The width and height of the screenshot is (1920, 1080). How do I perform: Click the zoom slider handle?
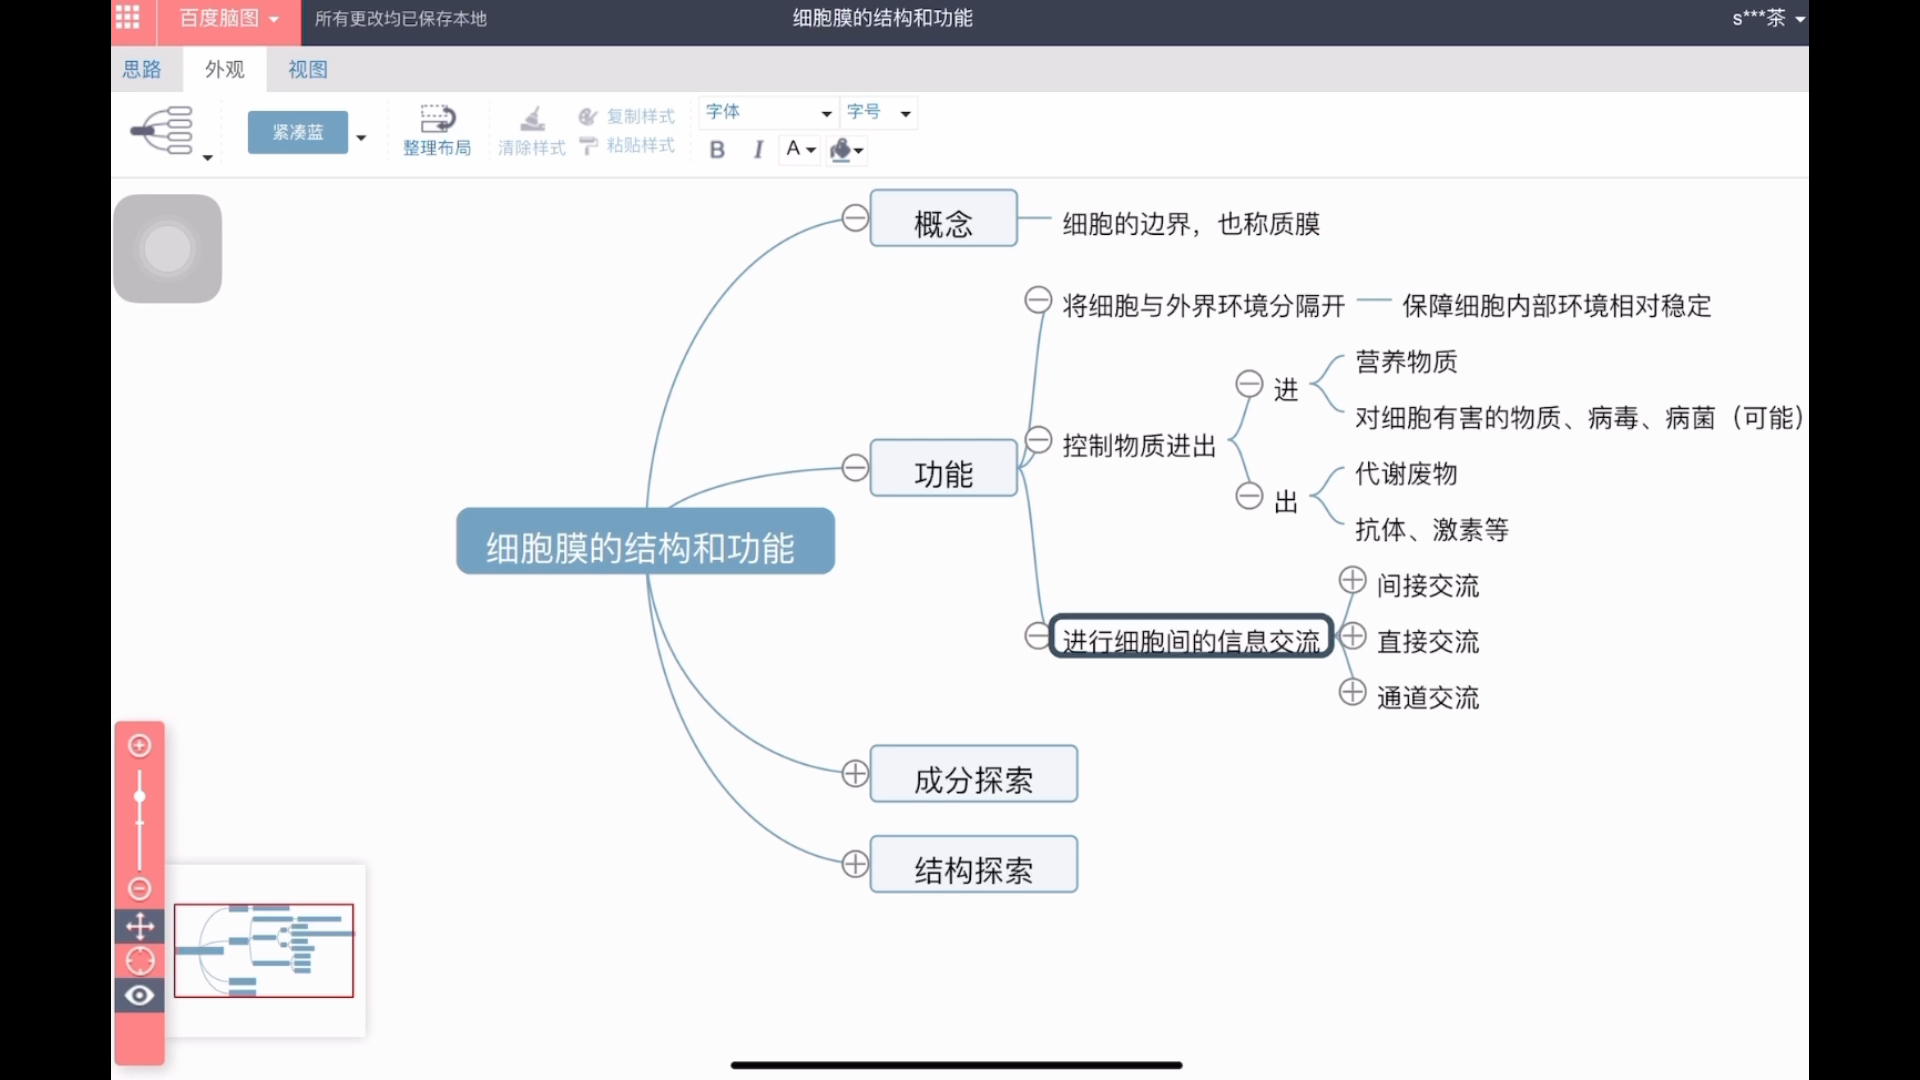click(140, 797)
